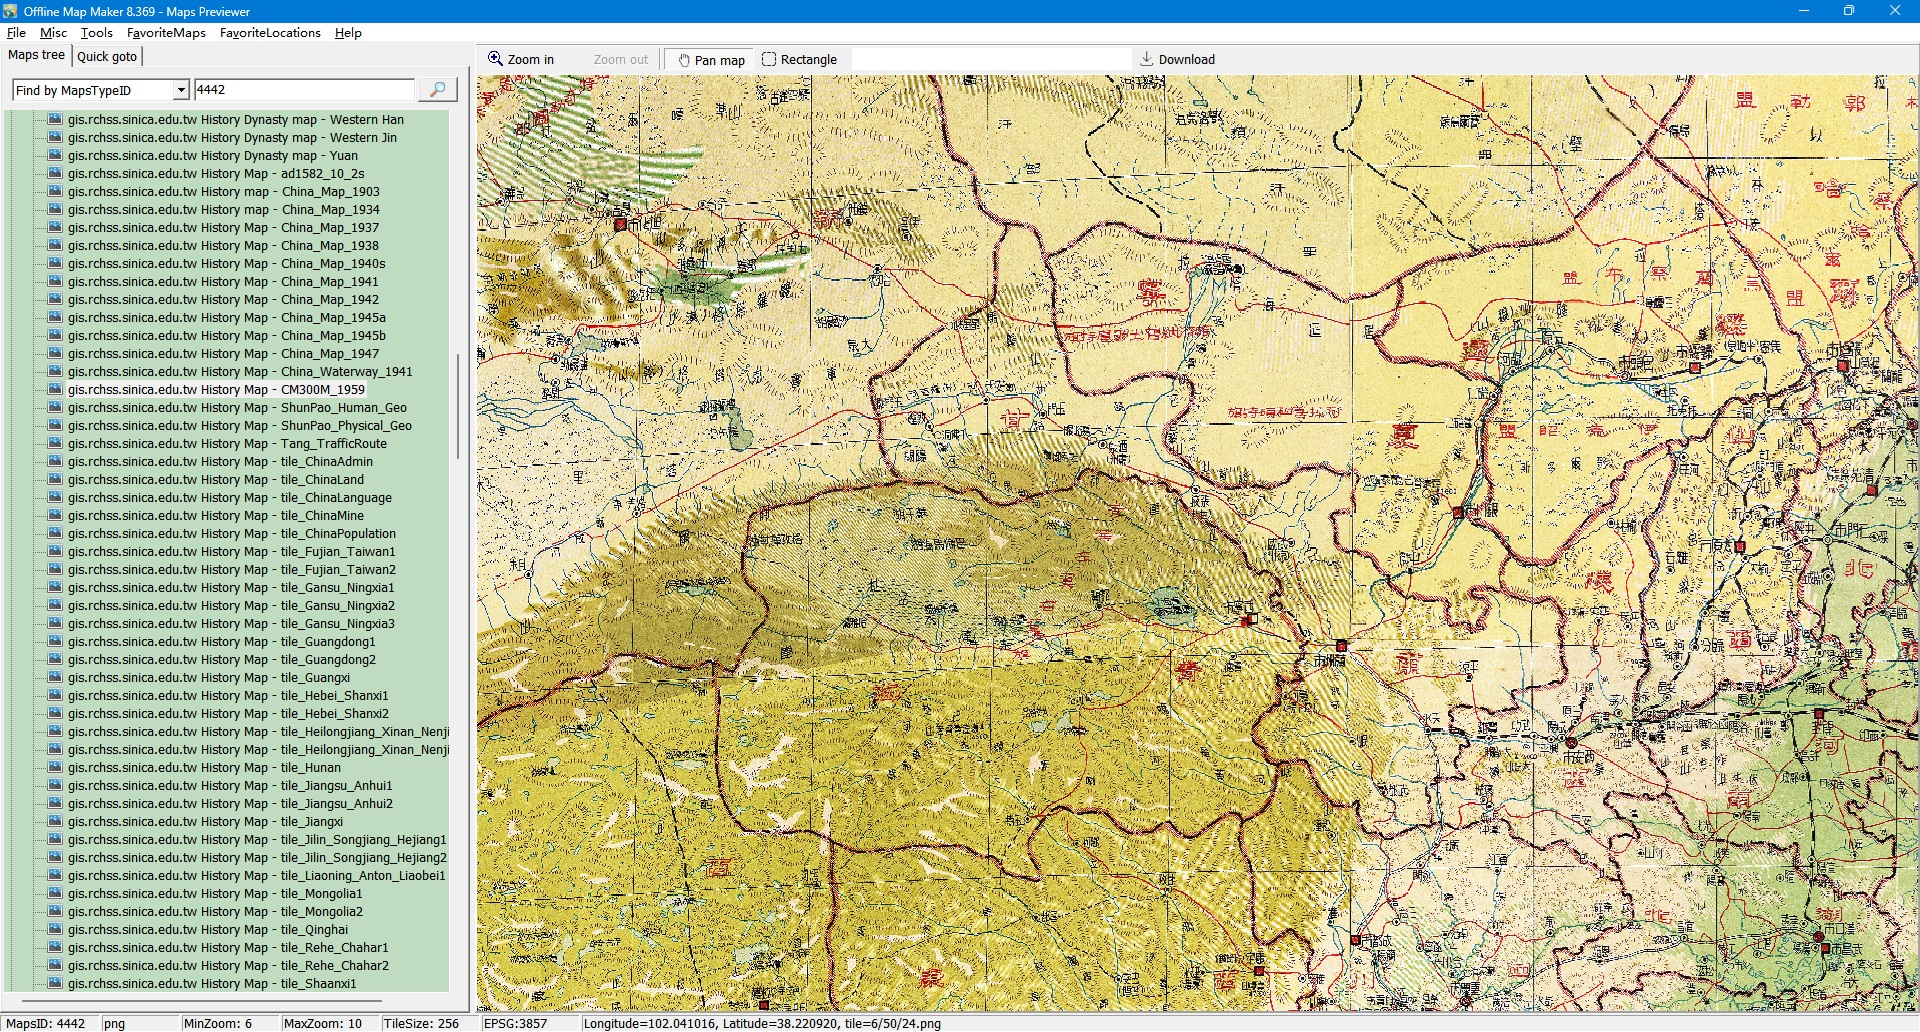
Task: Click the Zoom in magnifier icon
Action: click(495, 59)
